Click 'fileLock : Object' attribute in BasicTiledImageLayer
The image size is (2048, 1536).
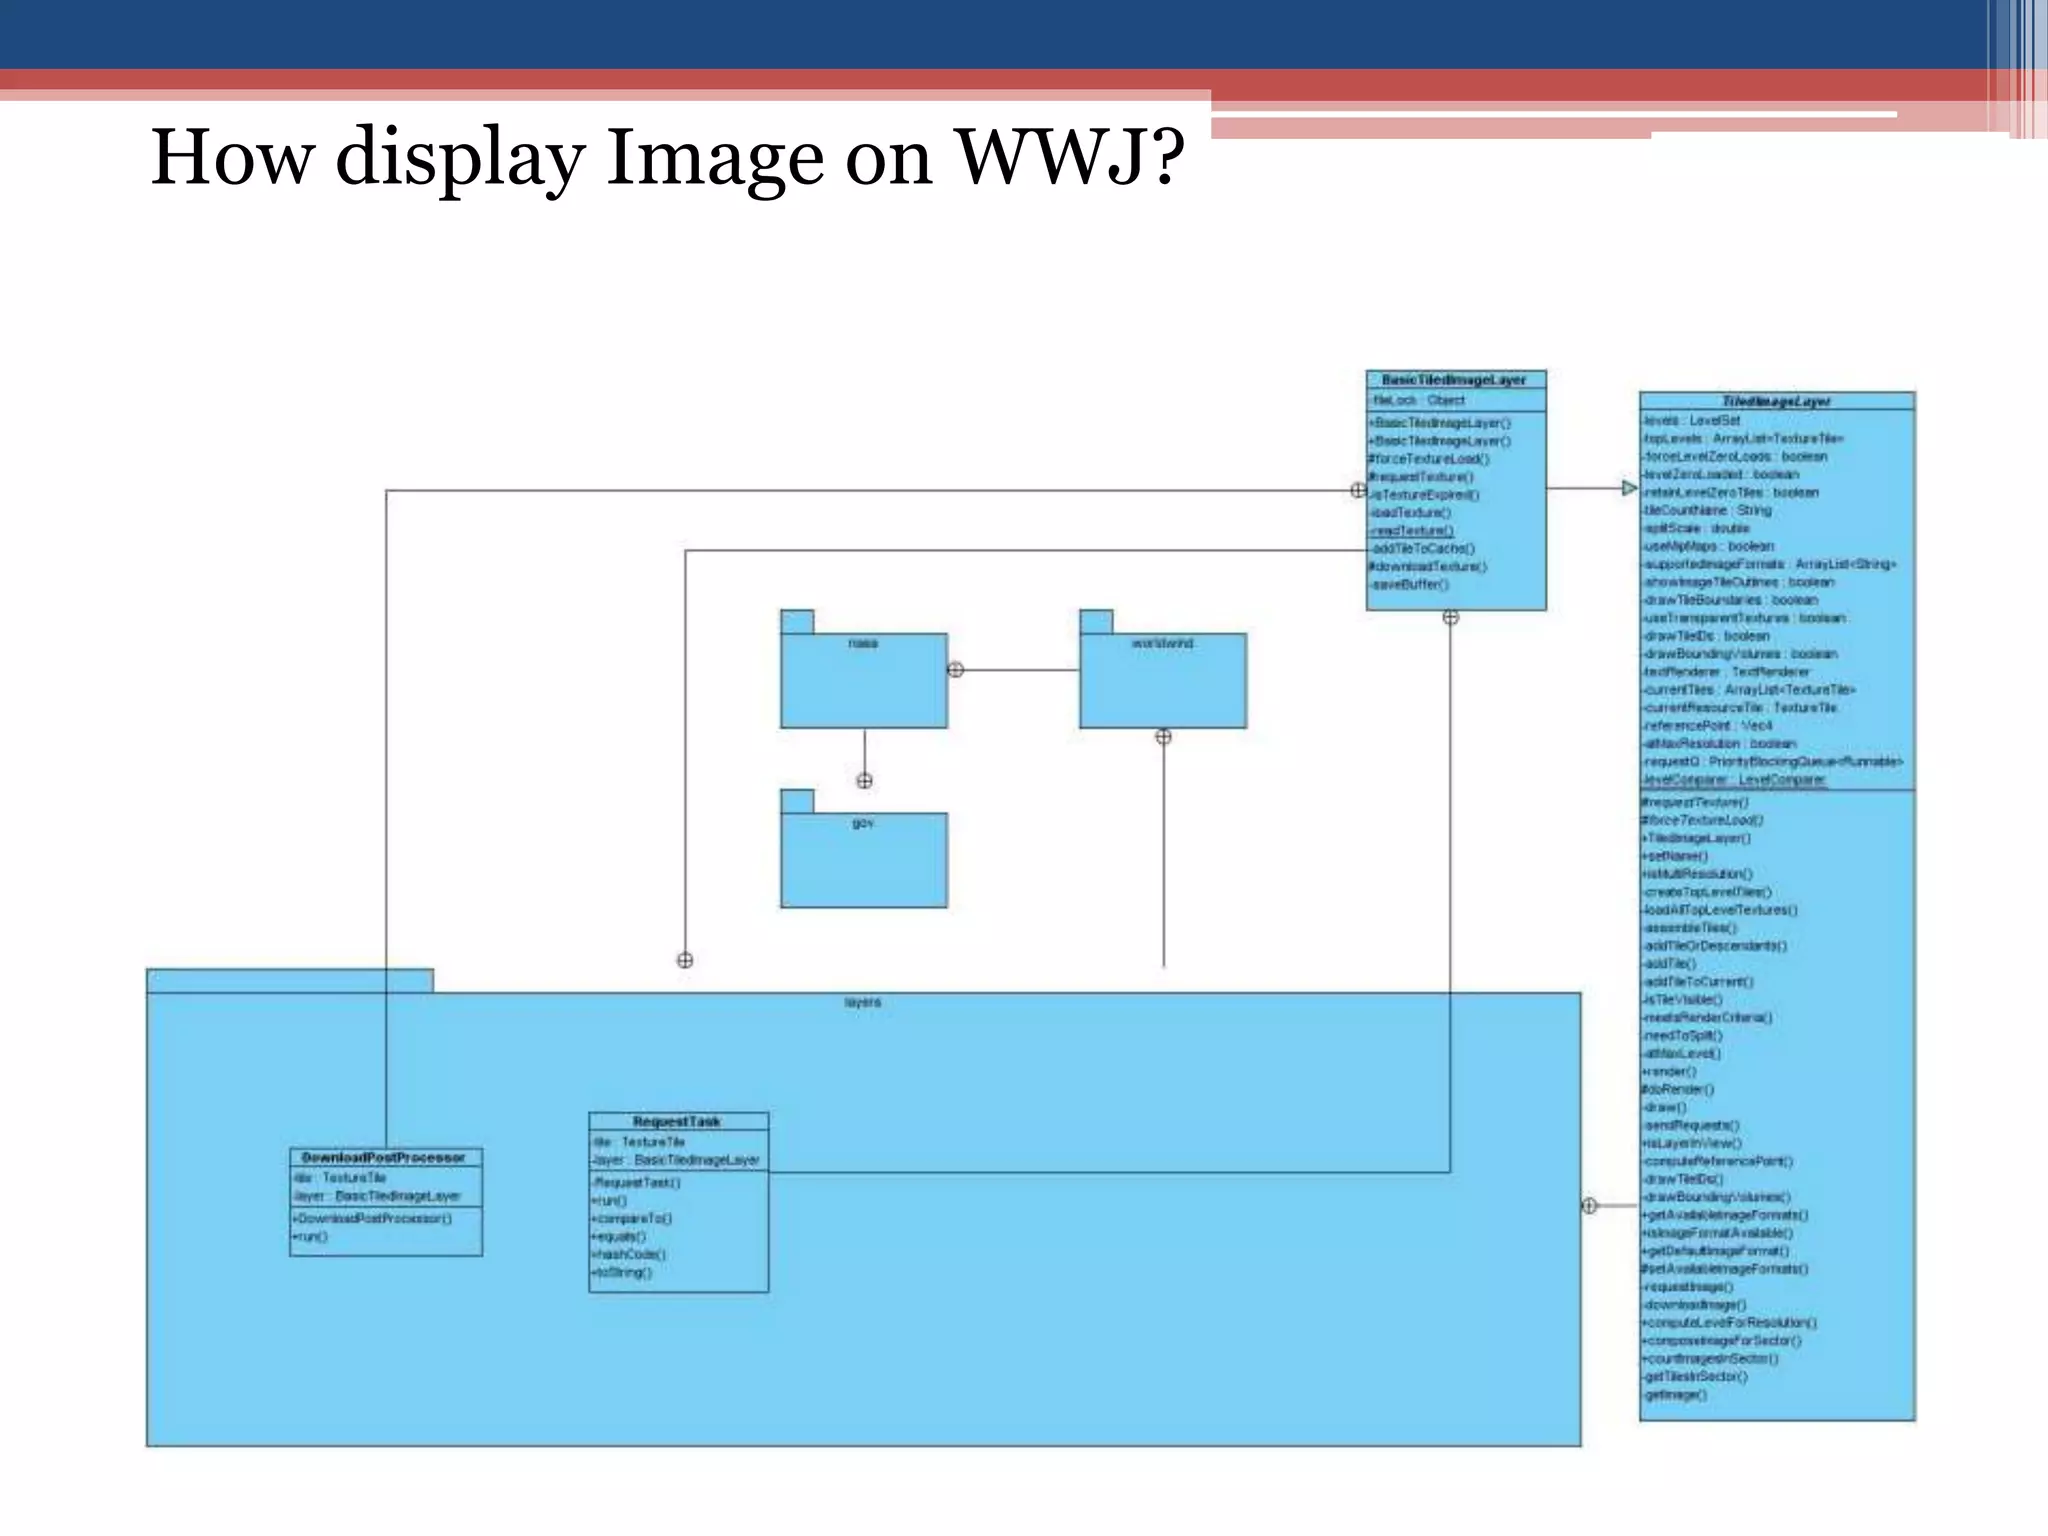1418,400
